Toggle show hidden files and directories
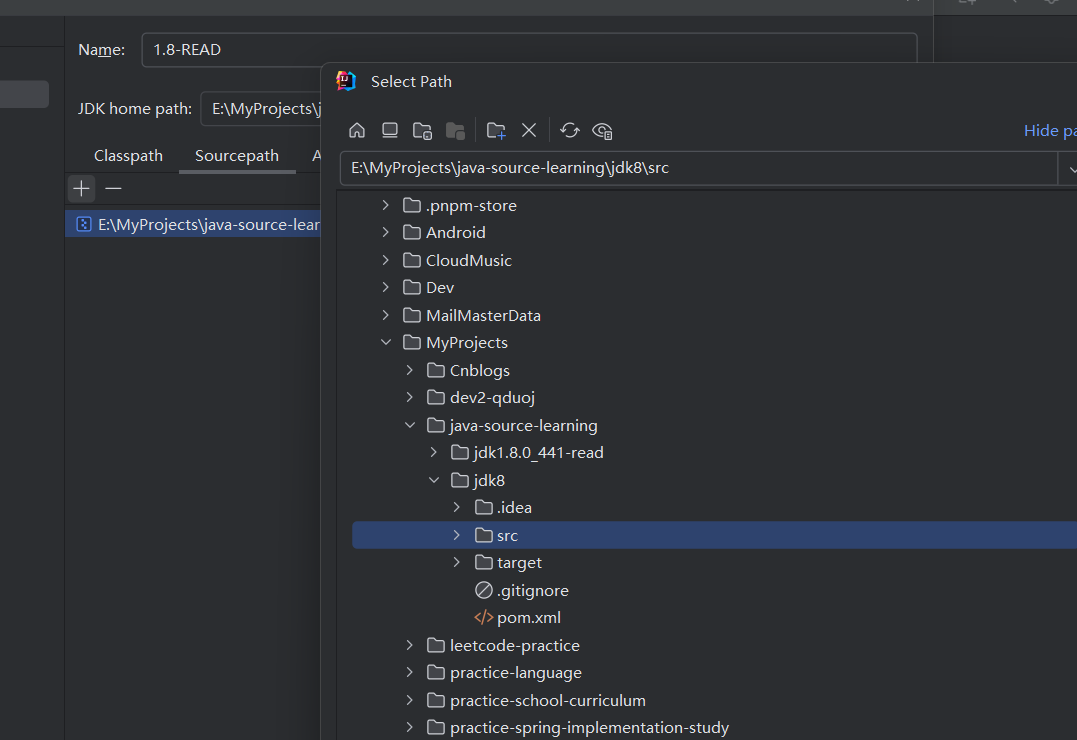This screenshot has height=740, width=1077. click(602, 130)
